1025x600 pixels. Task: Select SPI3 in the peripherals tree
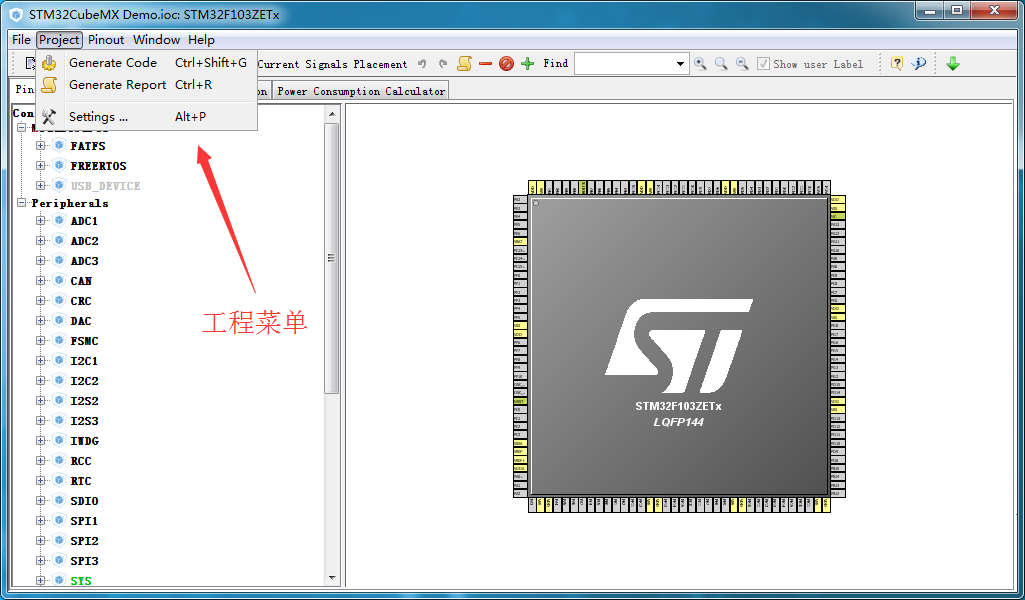[x=84, y=561]
